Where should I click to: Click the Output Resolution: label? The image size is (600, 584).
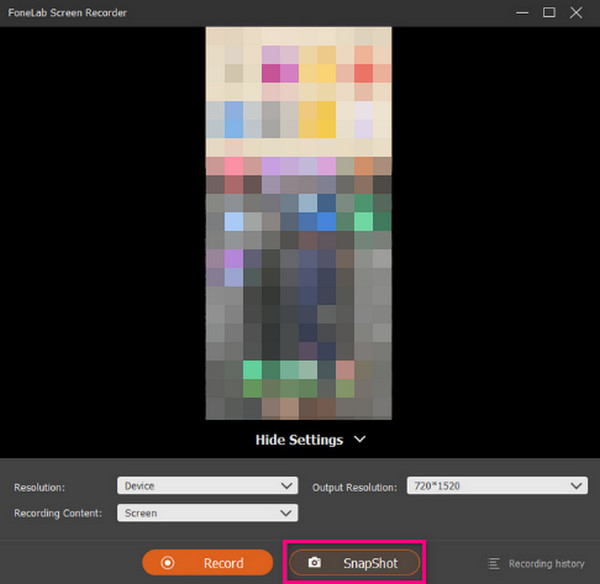354,487
